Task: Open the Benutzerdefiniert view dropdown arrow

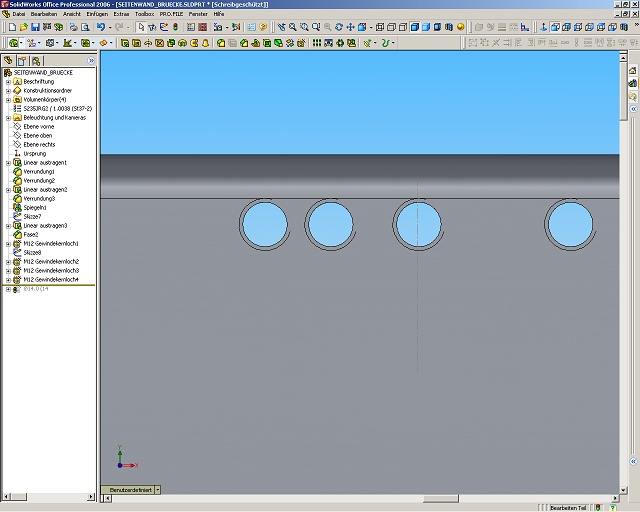Action: click(x=158, y=490)
